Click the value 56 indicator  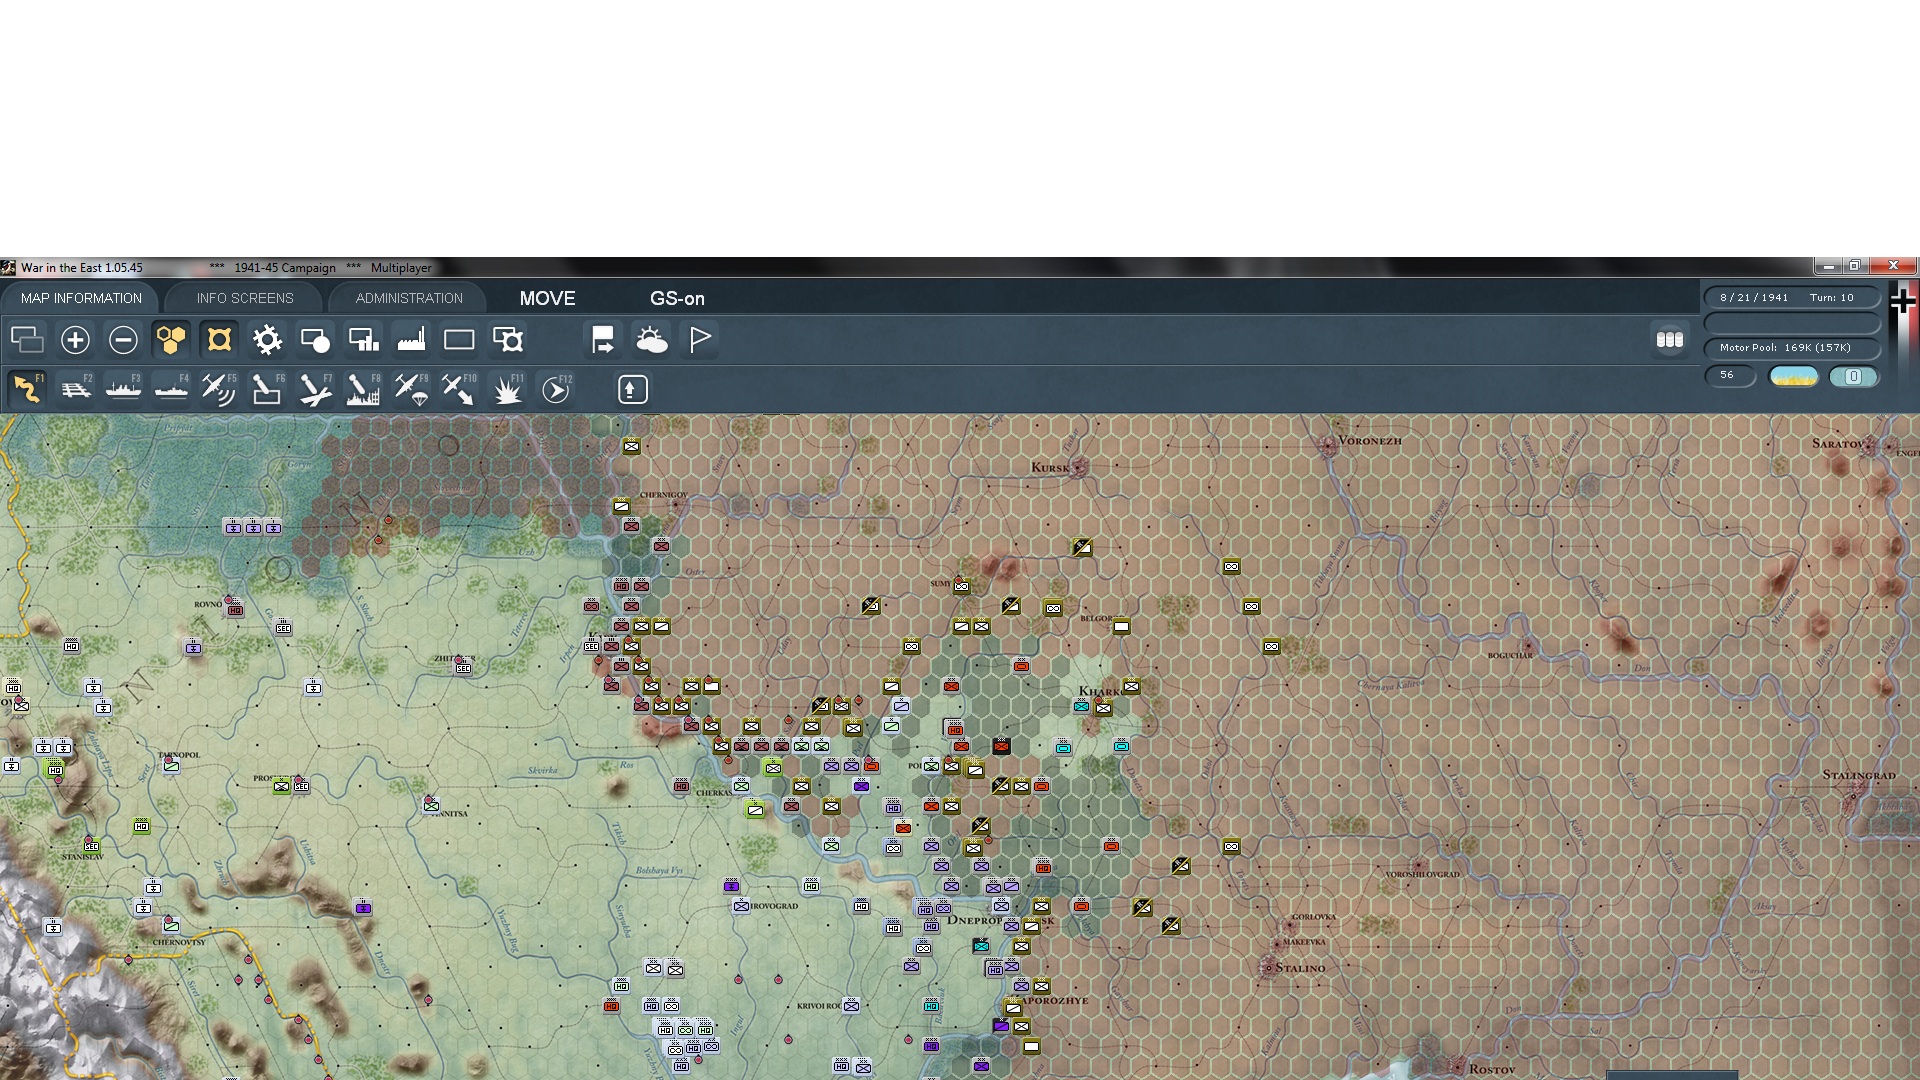pos(1729,376)
